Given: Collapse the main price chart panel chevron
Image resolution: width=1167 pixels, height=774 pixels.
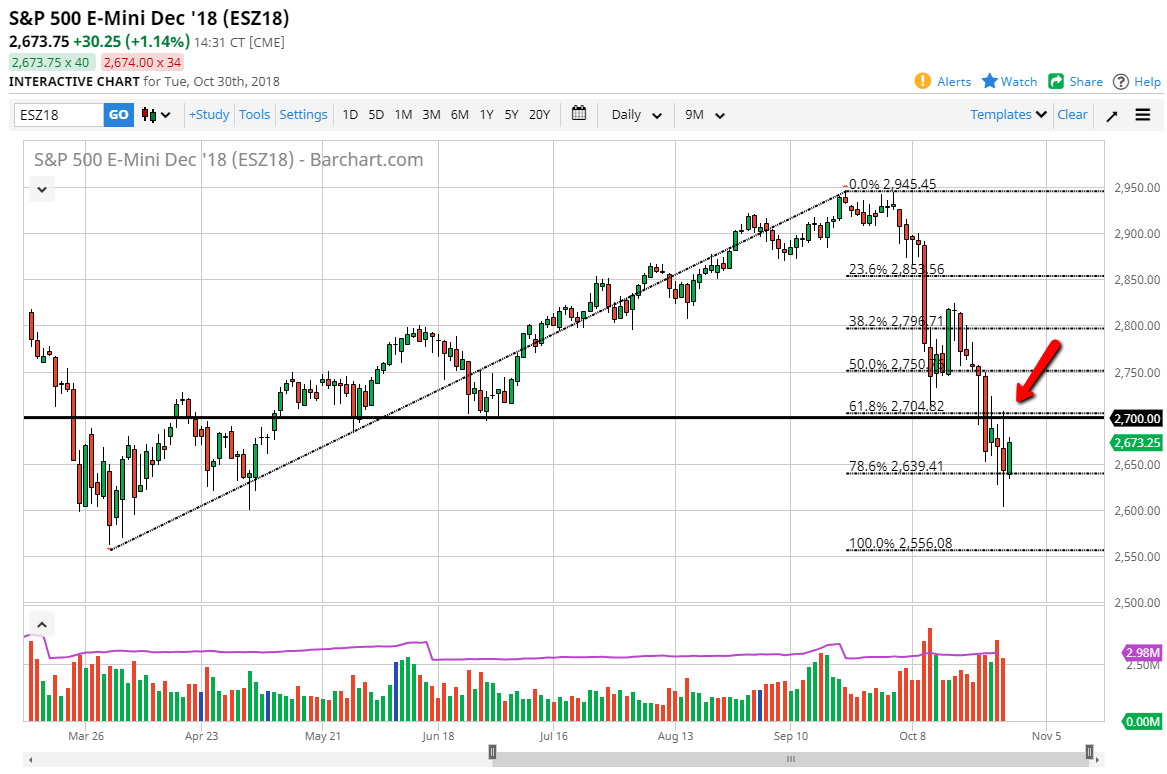Looking at the screenshot, I should [41, 189].
